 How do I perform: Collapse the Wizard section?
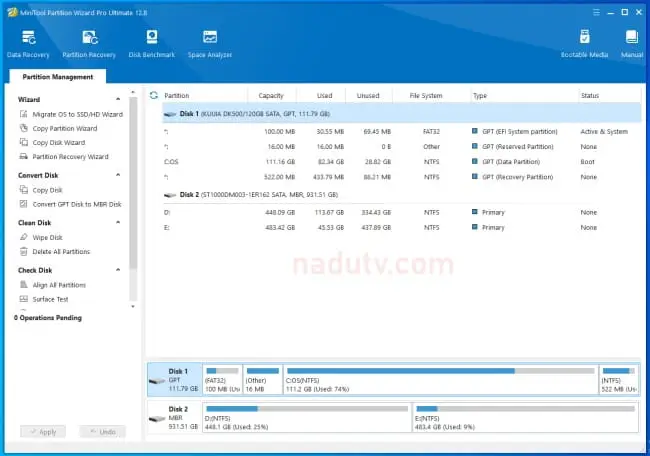118,99
